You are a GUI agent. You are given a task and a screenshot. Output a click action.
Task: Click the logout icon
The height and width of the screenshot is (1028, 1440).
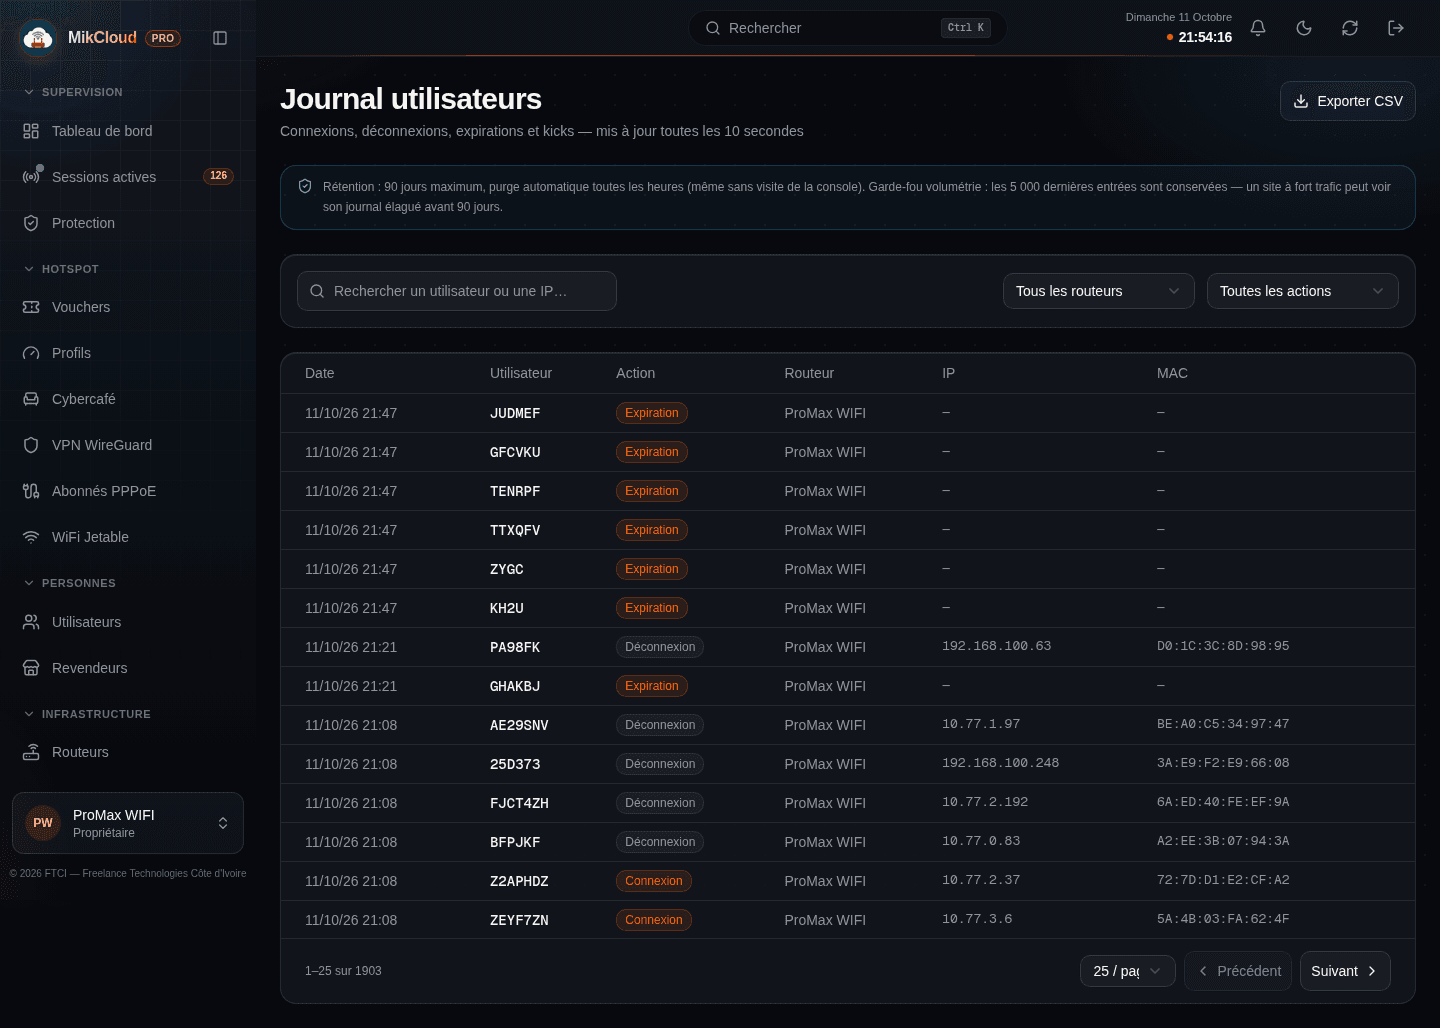(x=1396, y=28)
